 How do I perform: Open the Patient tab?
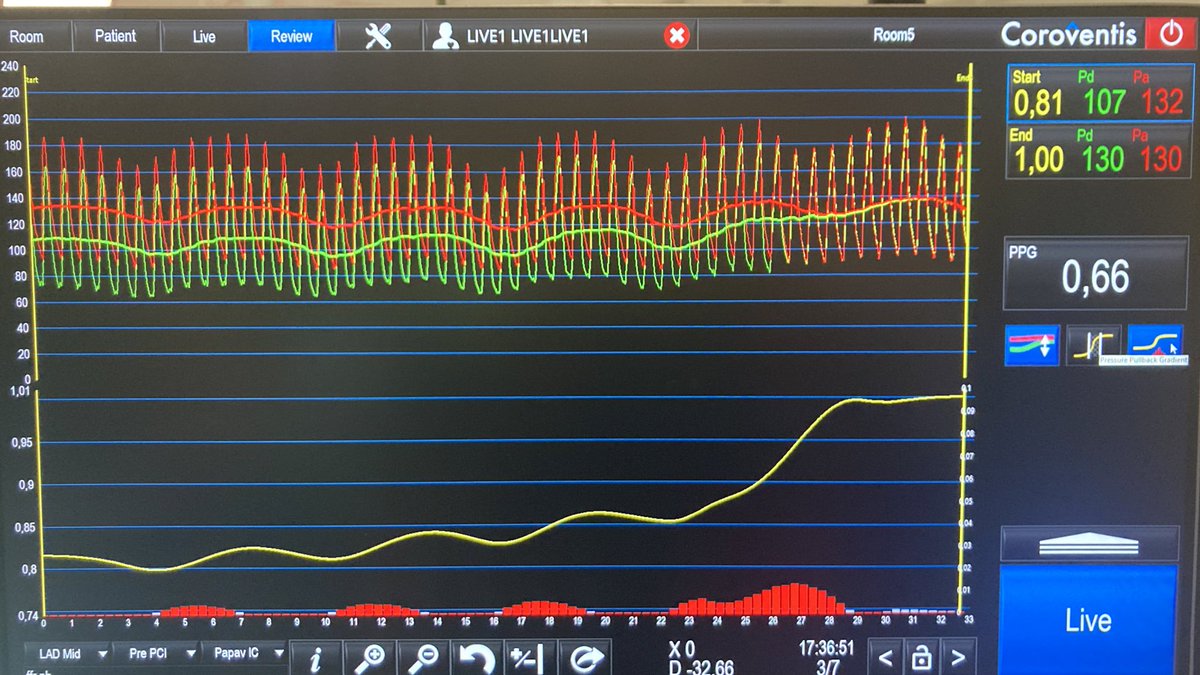tap(116, 36)
